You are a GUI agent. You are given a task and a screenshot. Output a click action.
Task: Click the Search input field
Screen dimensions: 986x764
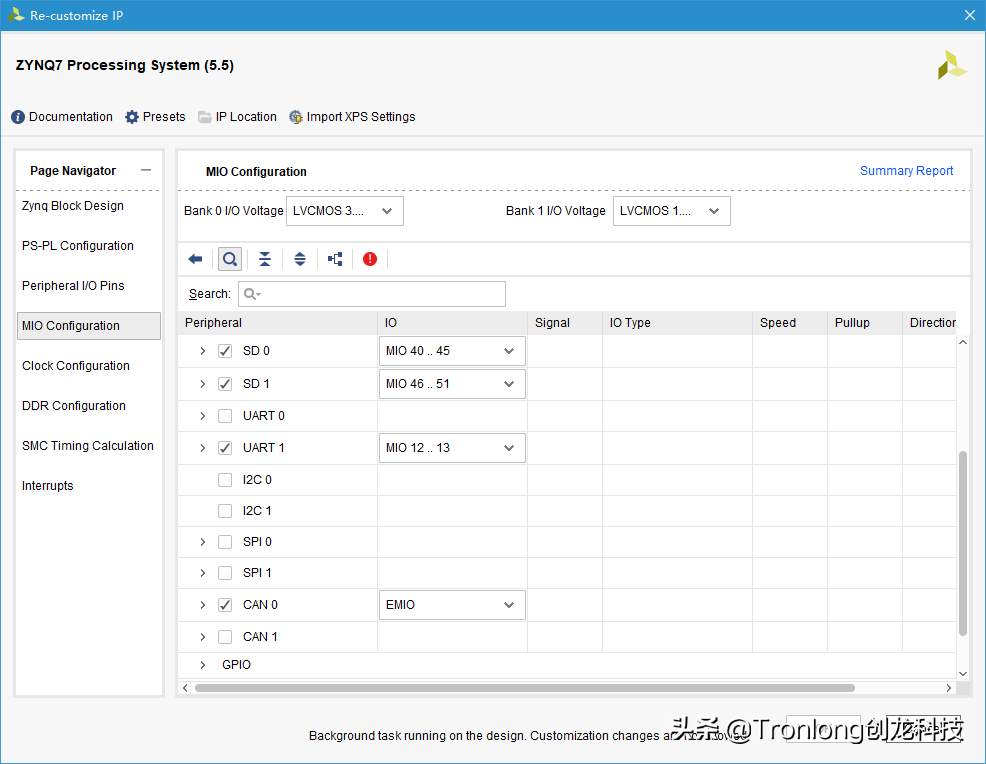coord(372,294)
